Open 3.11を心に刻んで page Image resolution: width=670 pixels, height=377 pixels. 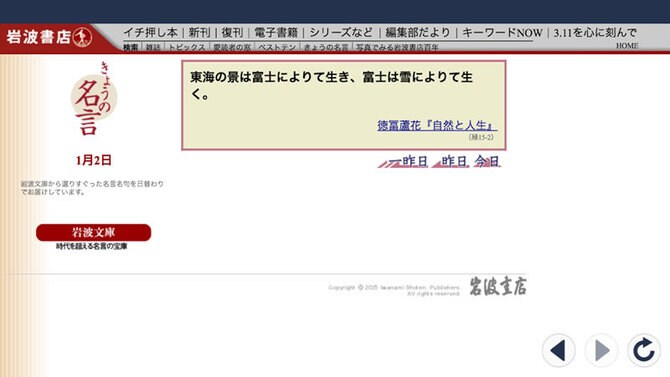pos(595,32)
